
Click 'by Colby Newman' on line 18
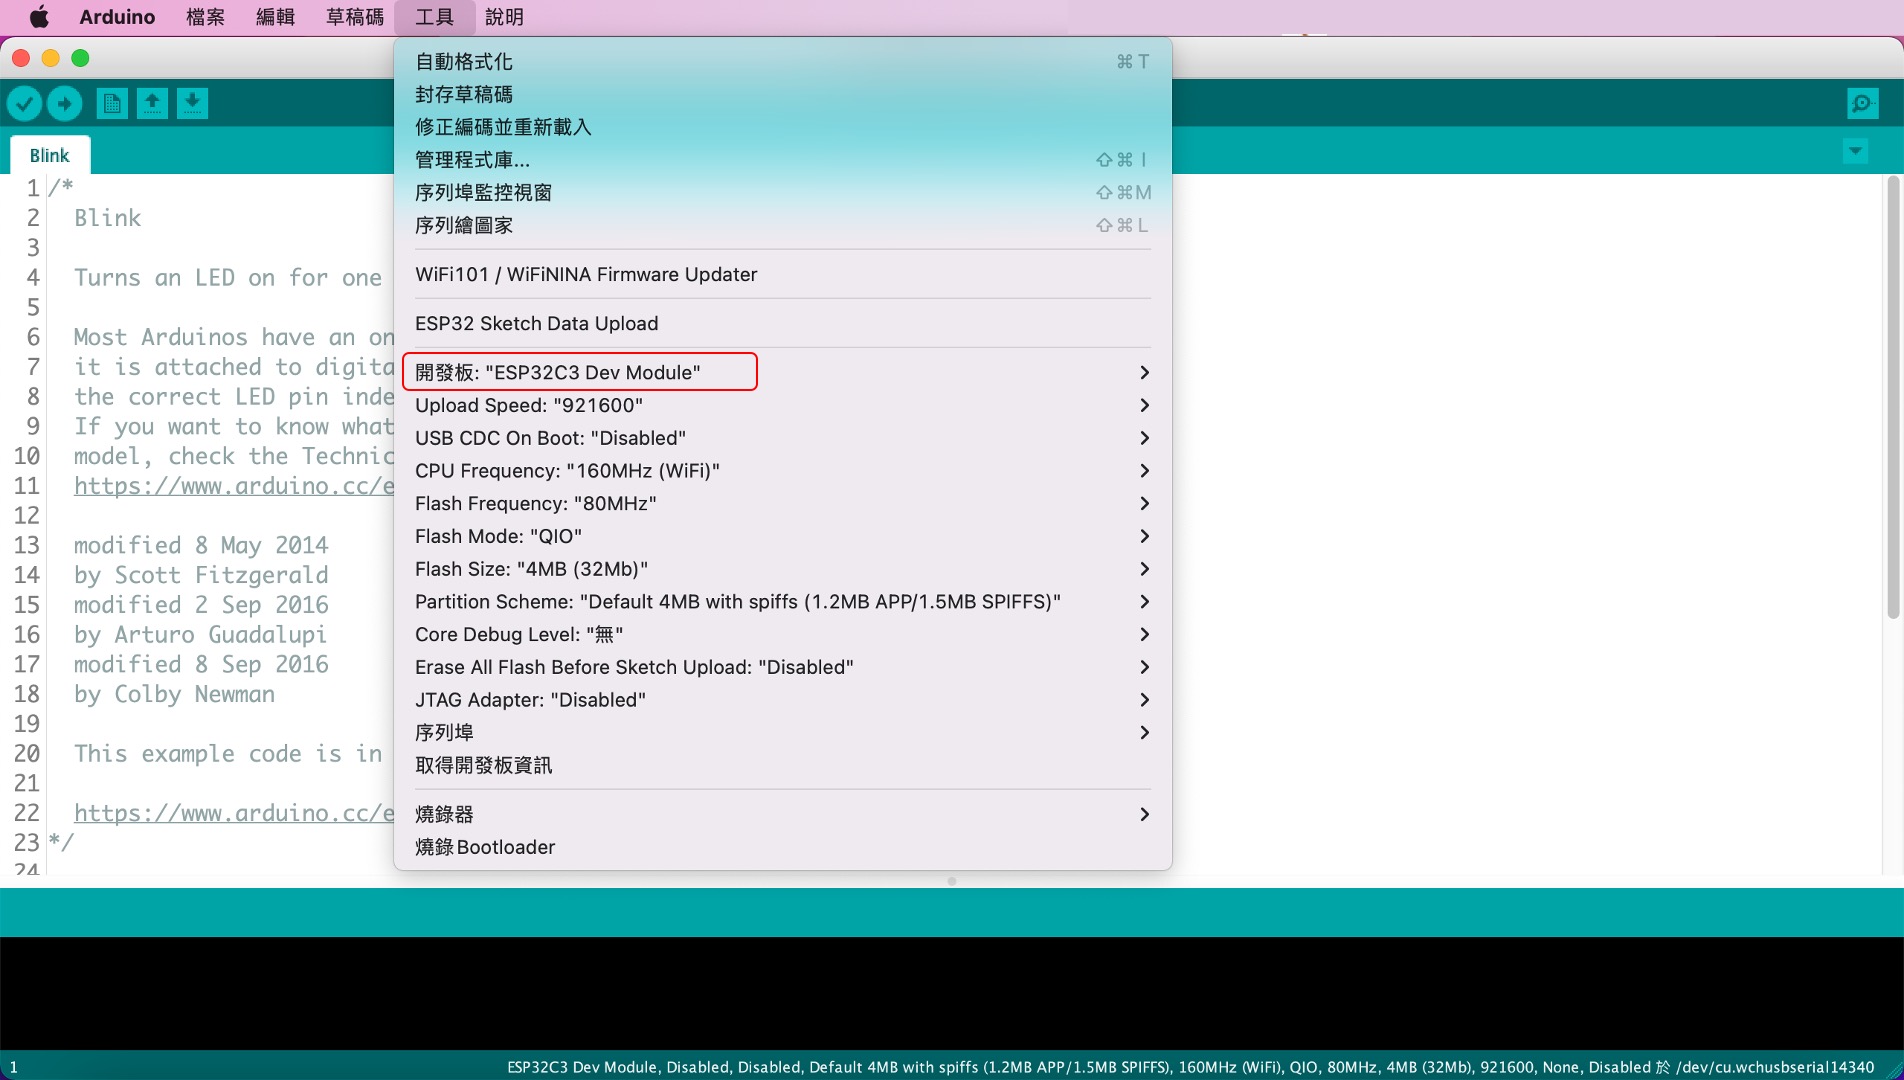point(174,694)
